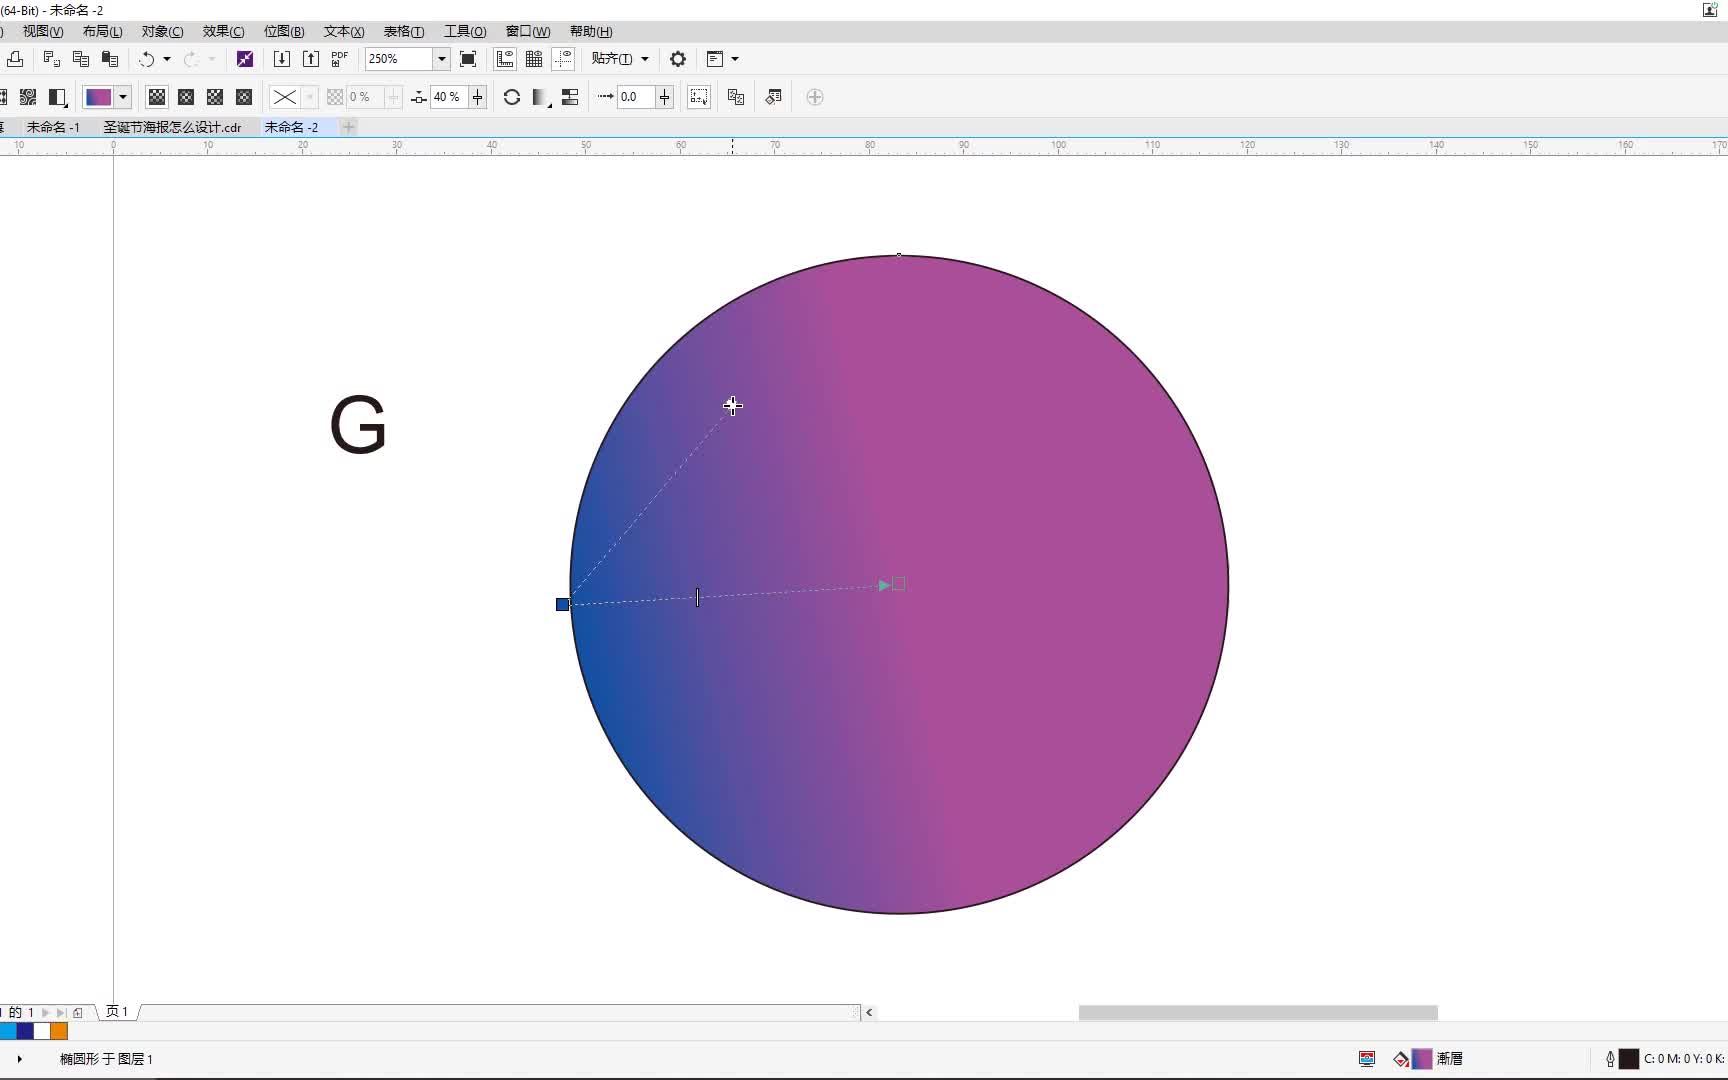Select the elliptical fountain fill type

coord(186,97)
